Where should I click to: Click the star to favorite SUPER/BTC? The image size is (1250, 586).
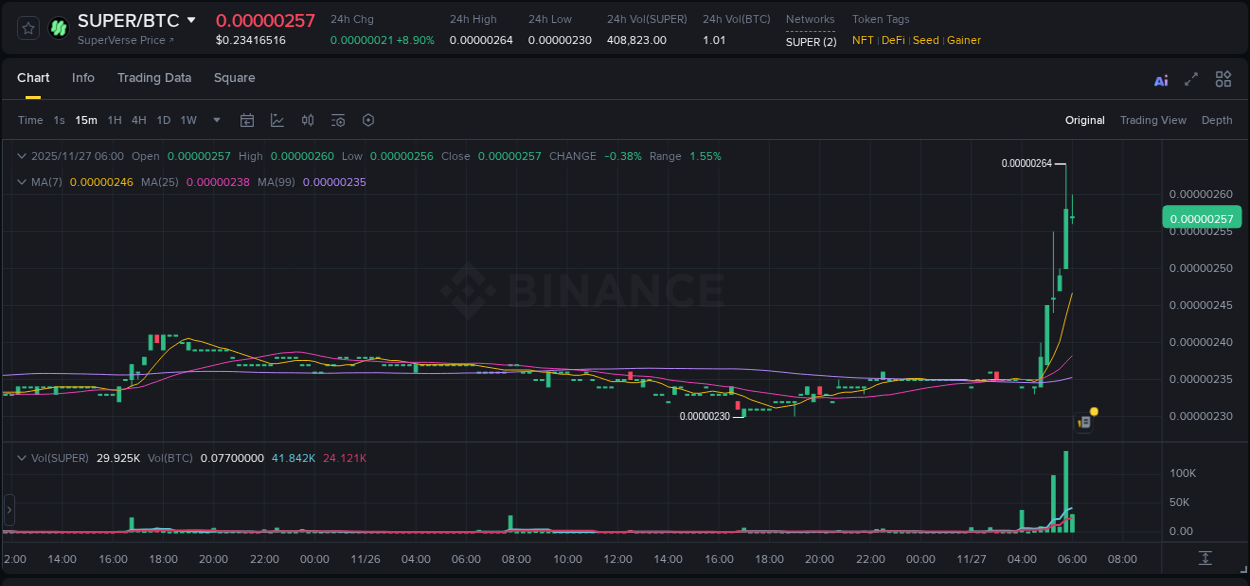pos(27,27)
